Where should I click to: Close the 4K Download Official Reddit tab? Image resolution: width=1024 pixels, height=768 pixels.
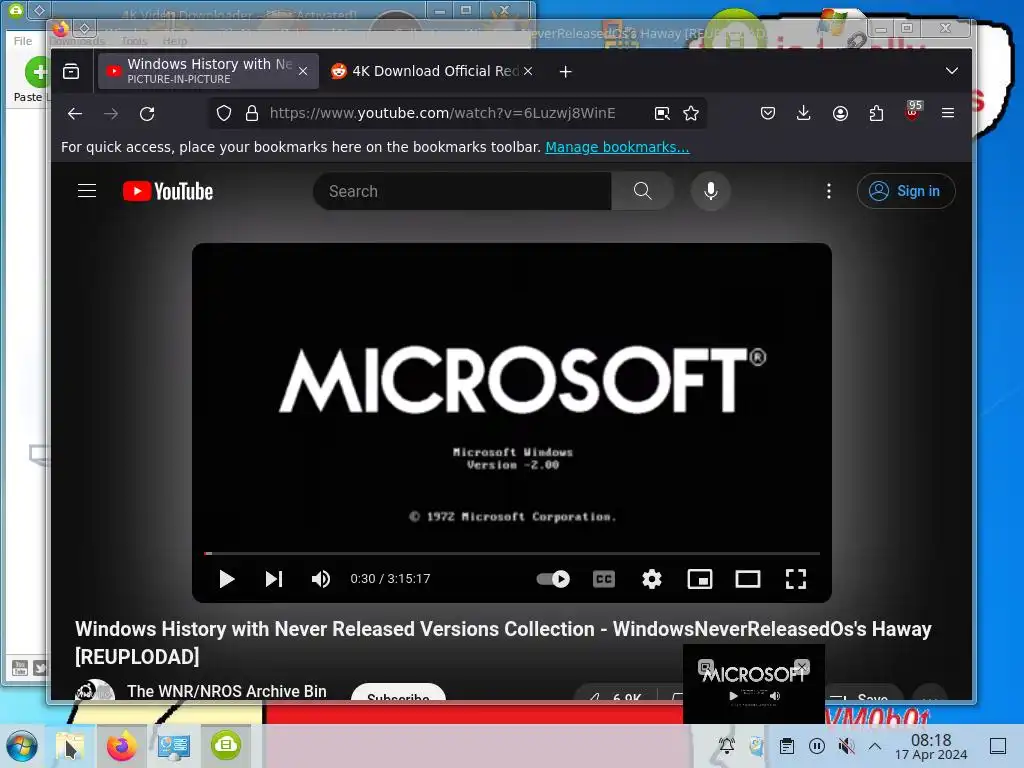[x=528, y=71]
